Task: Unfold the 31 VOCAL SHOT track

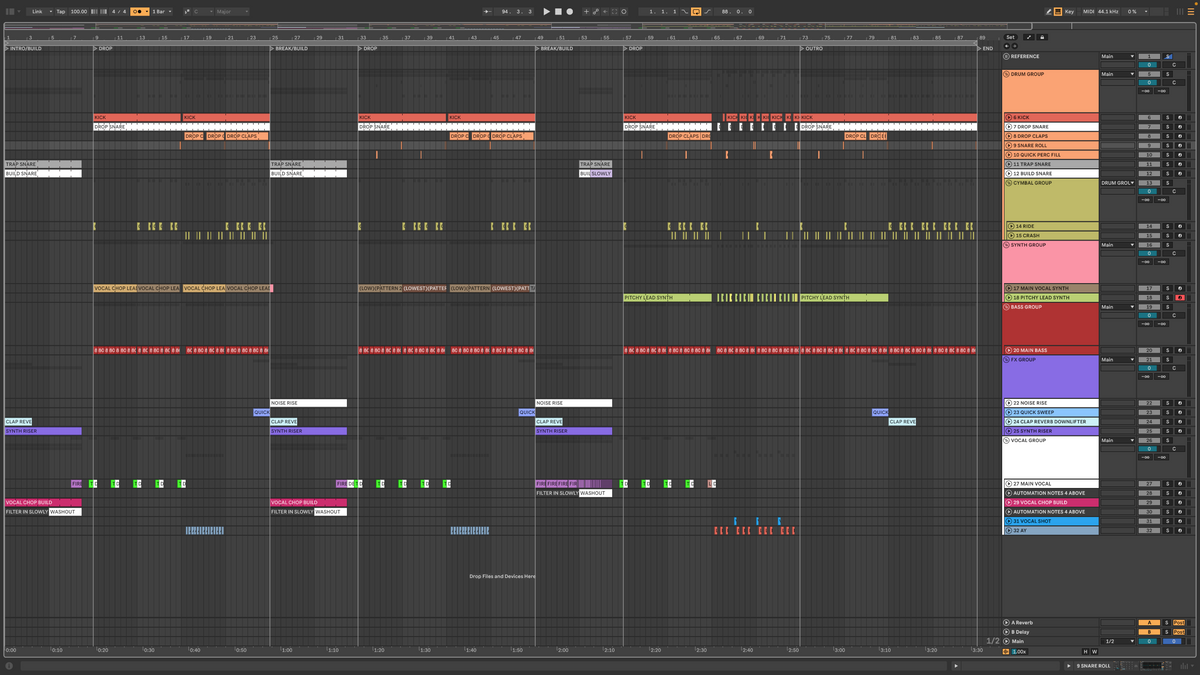Action: point(1010,521)
